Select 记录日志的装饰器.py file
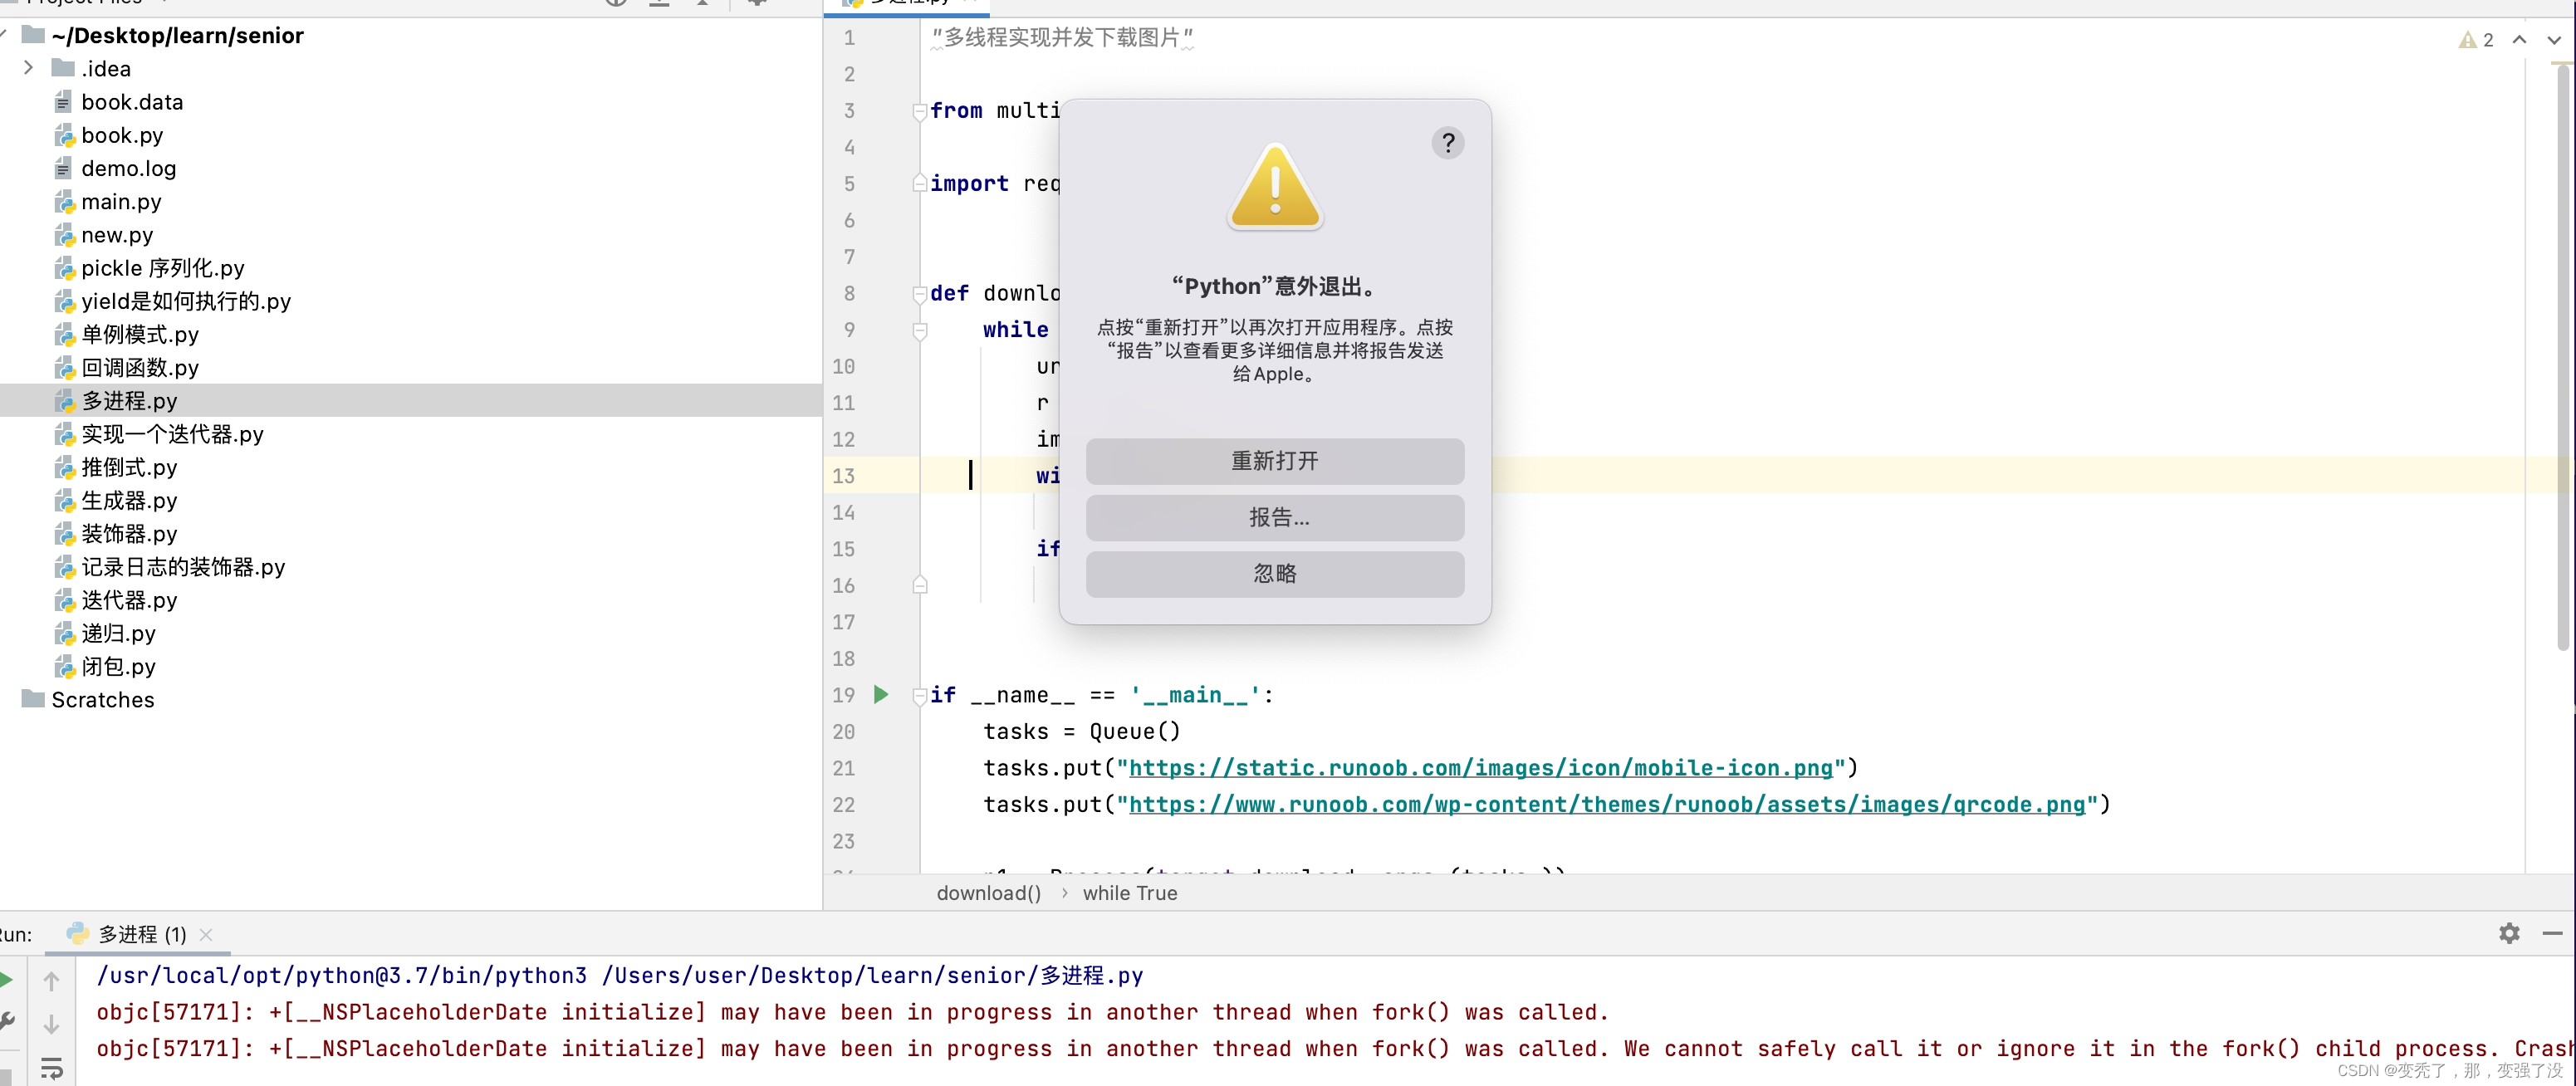 click(183, 567)
